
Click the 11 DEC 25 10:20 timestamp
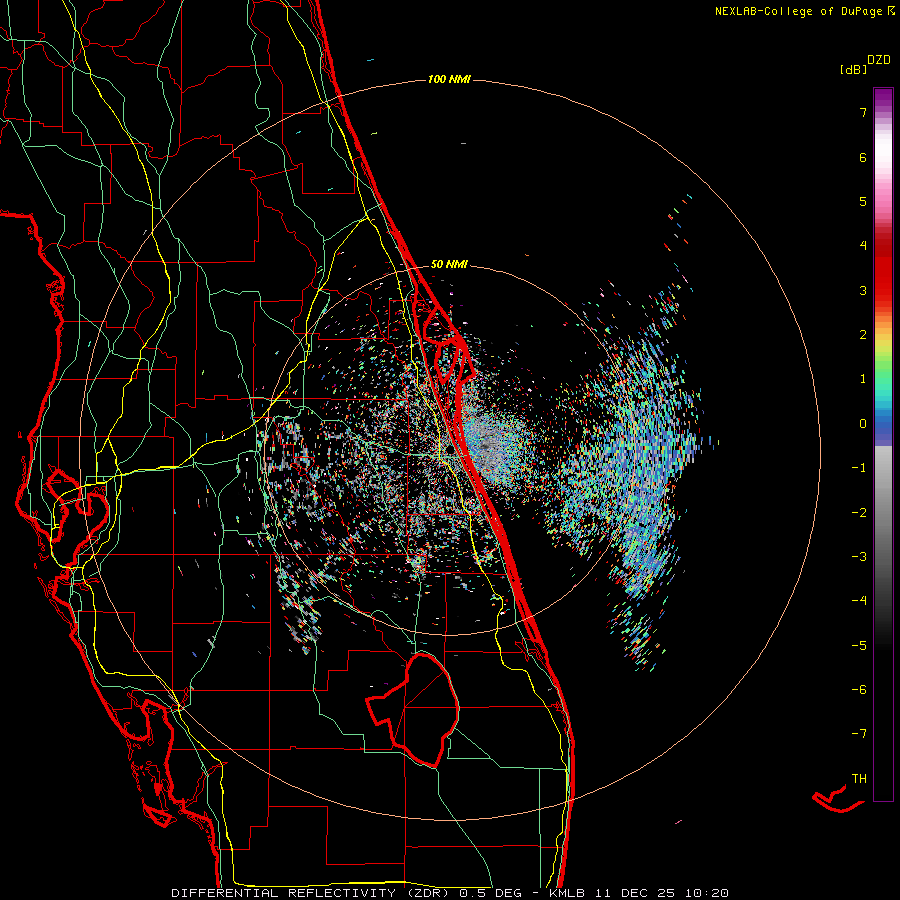click(x=663, y=893)
